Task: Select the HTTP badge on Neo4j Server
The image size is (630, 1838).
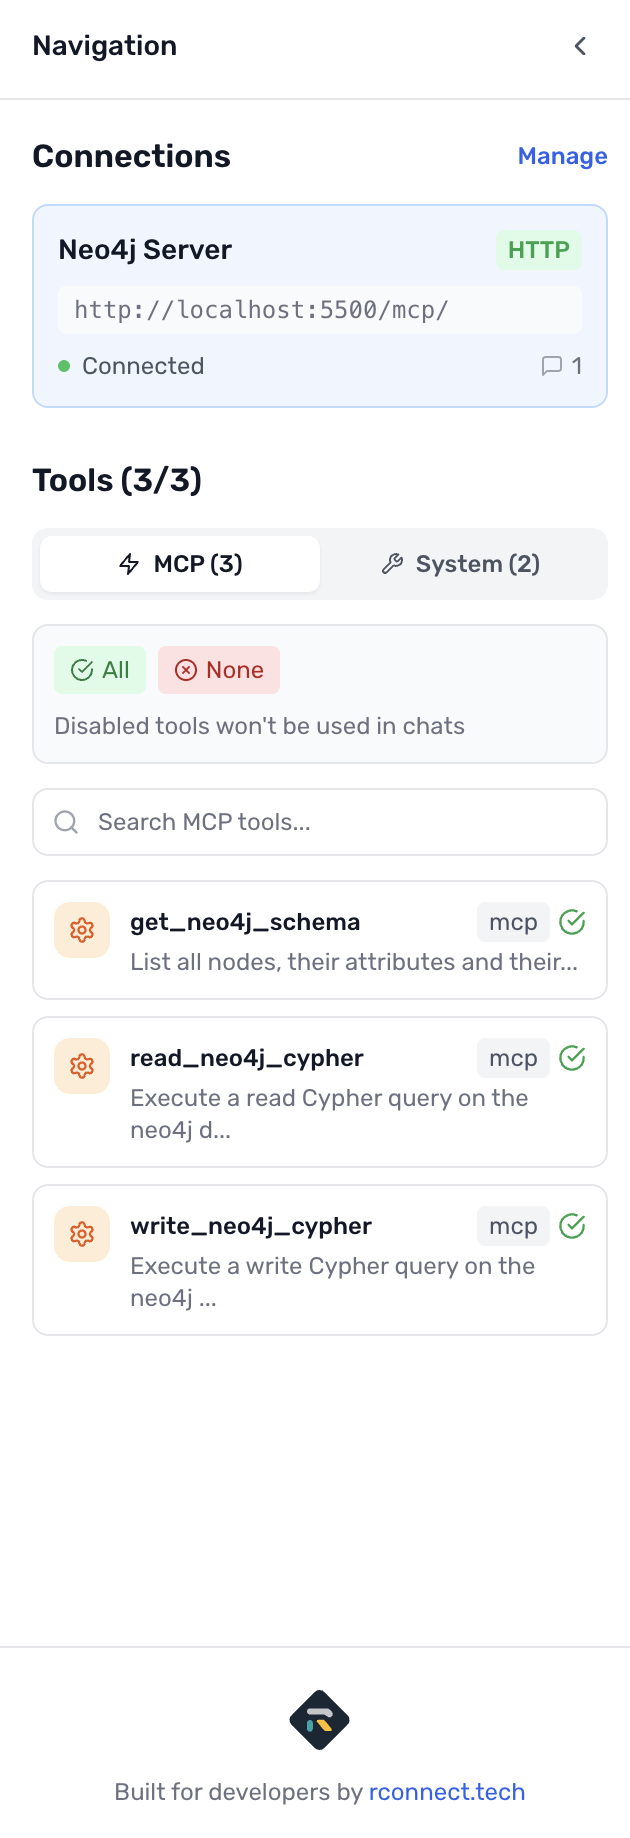Action: coord(538,250)
